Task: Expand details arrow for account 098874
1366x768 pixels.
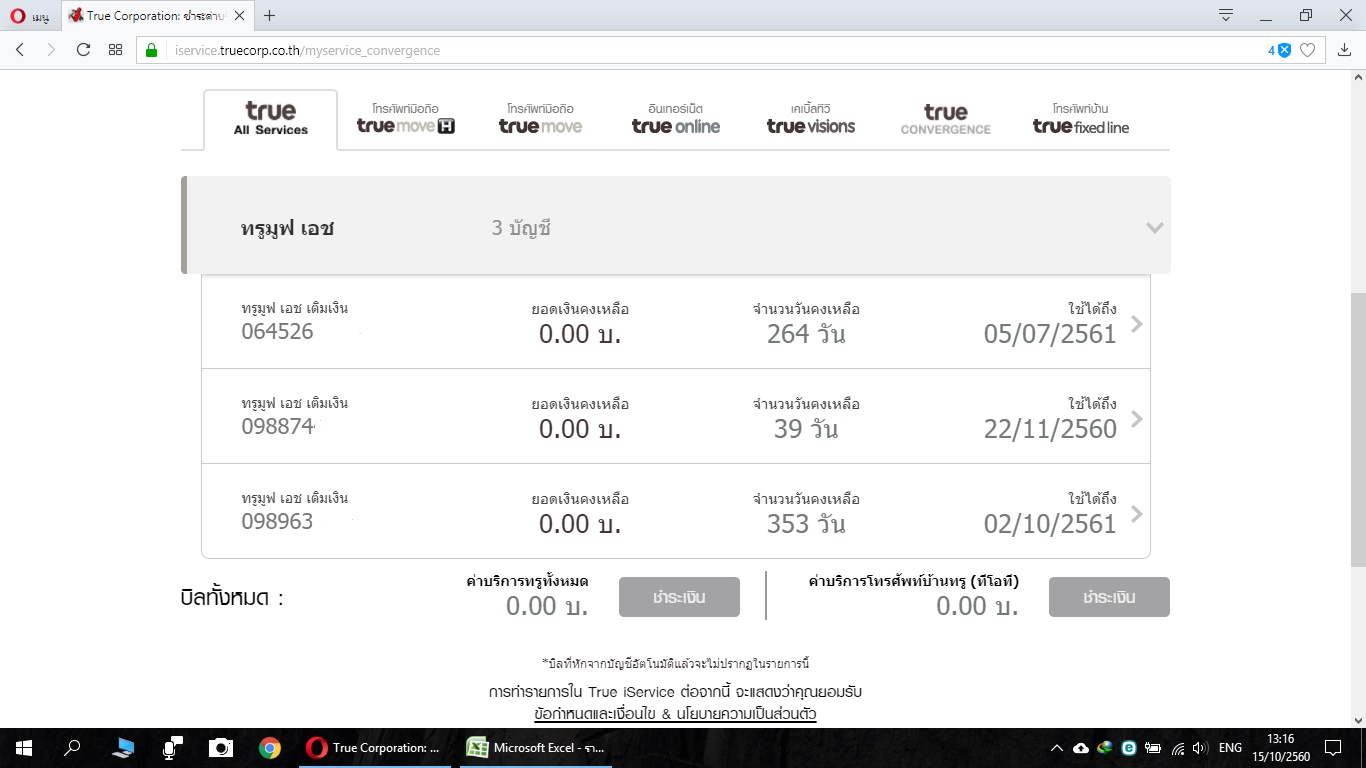Action: point(1136,419)
